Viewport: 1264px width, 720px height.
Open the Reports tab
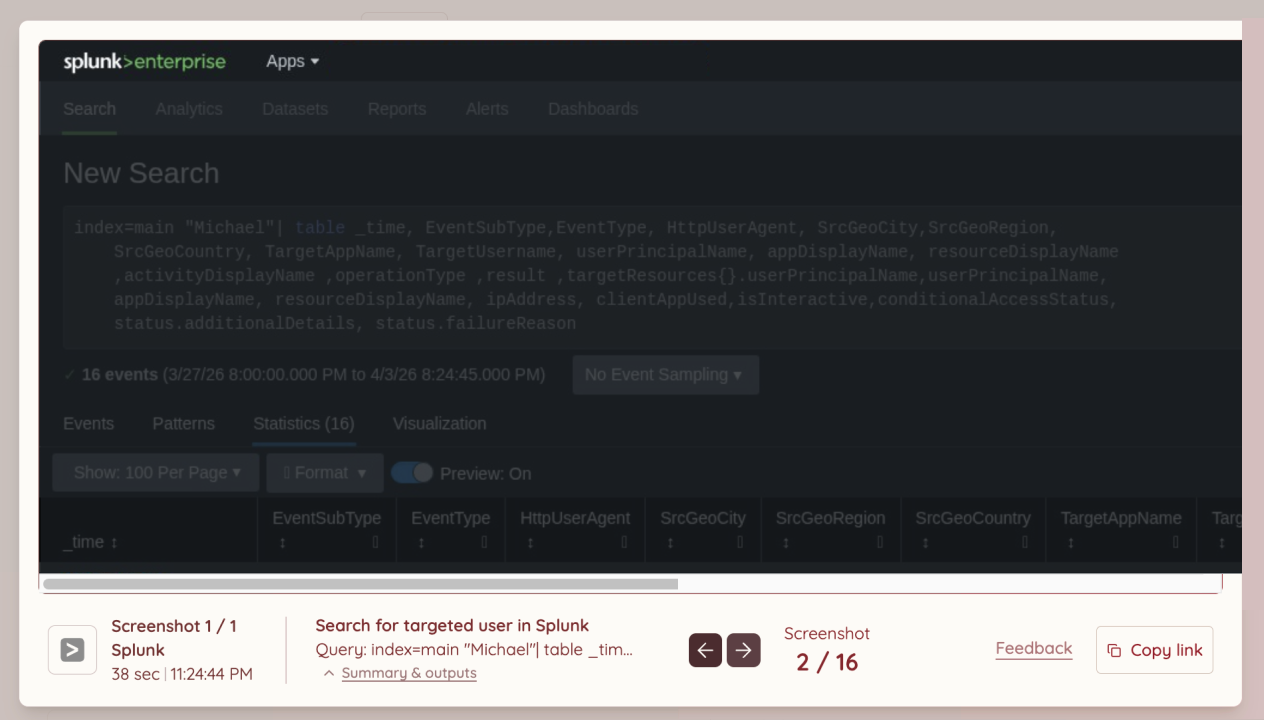397,109
